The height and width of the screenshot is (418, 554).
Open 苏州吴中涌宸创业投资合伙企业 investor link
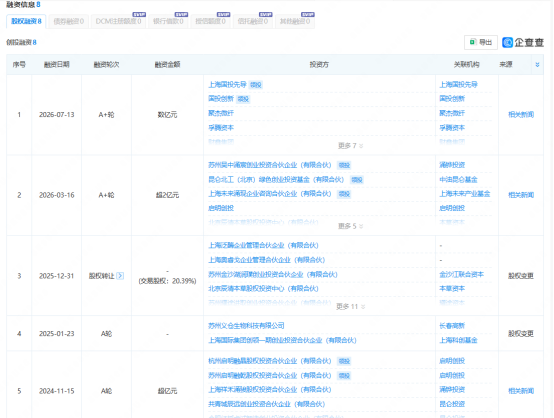[x=270, y=165]
